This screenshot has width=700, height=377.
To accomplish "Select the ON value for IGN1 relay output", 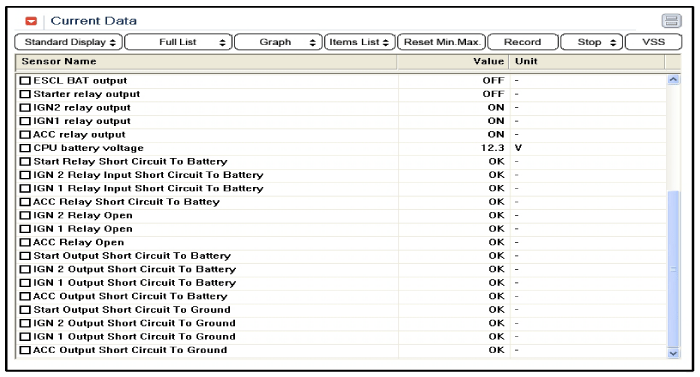I will [496, 121].
